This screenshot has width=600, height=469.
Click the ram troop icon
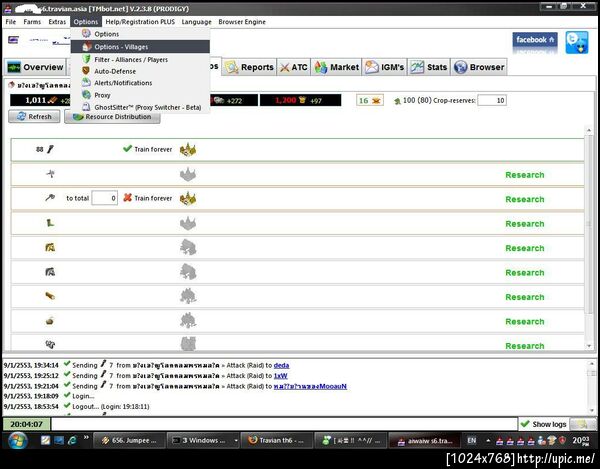coord(50,296)
